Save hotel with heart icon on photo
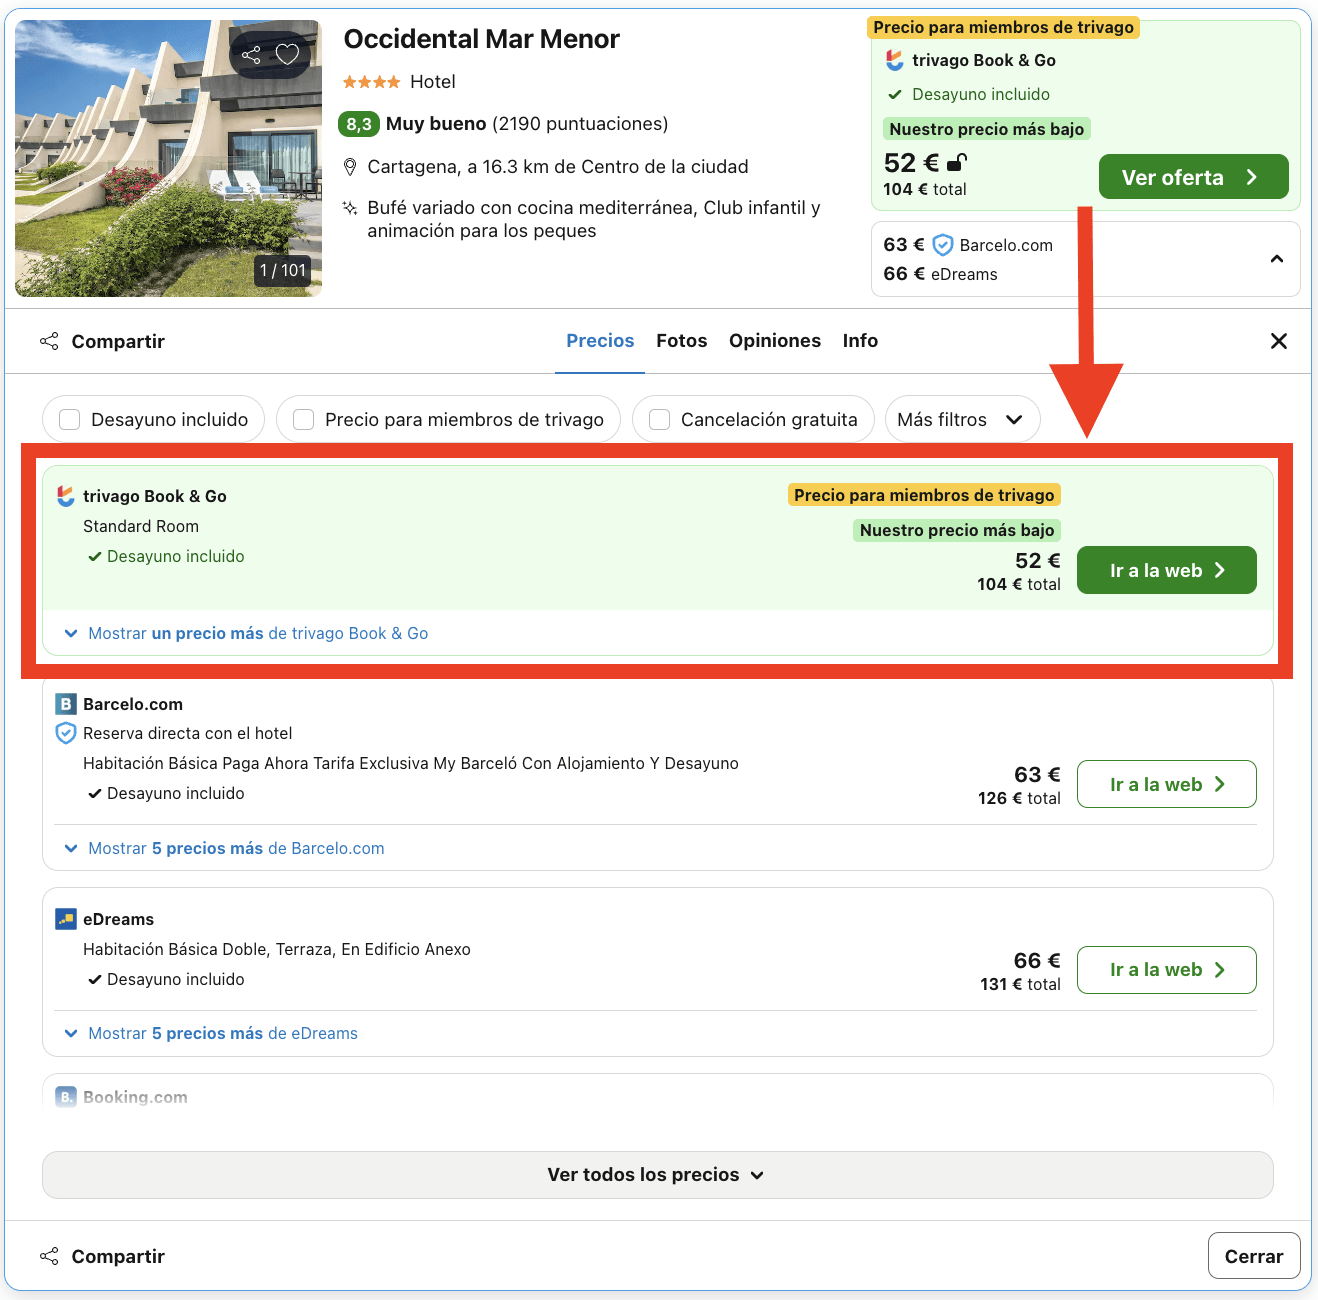The height and width of the screenshot is (1300, 1318). pos(288,54)
